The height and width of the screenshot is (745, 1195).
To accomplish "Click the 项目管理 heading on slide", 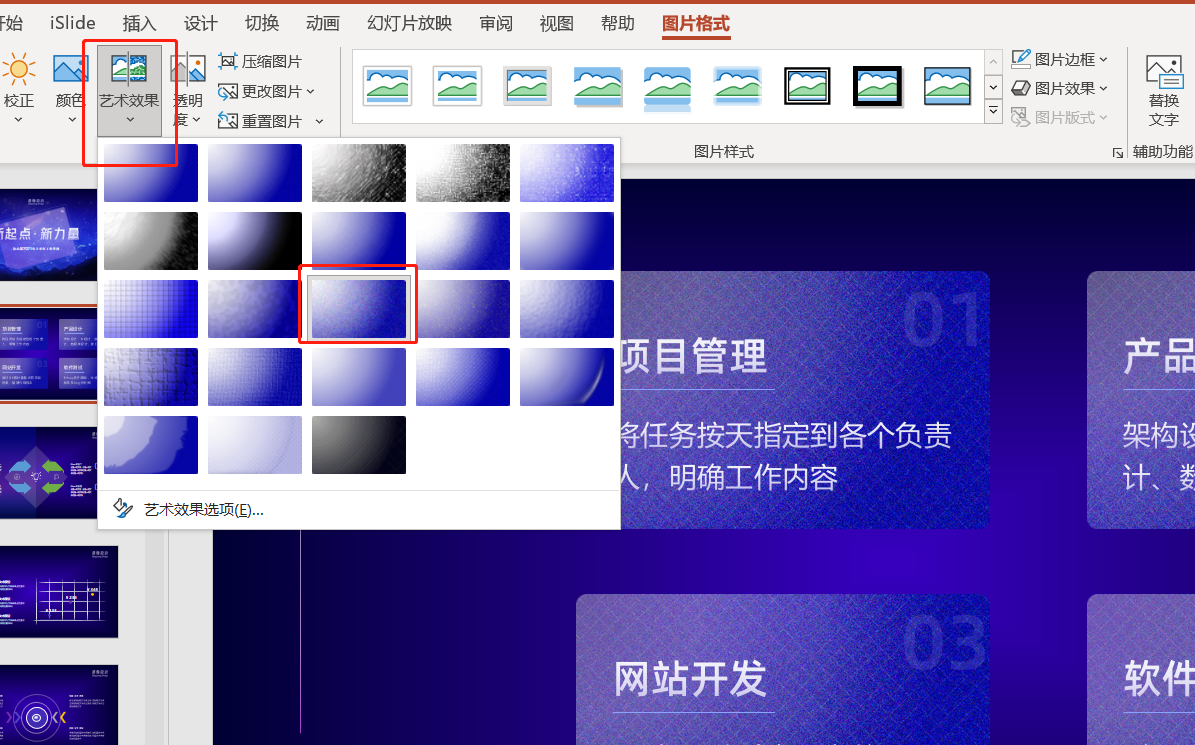I will [693, 357].
